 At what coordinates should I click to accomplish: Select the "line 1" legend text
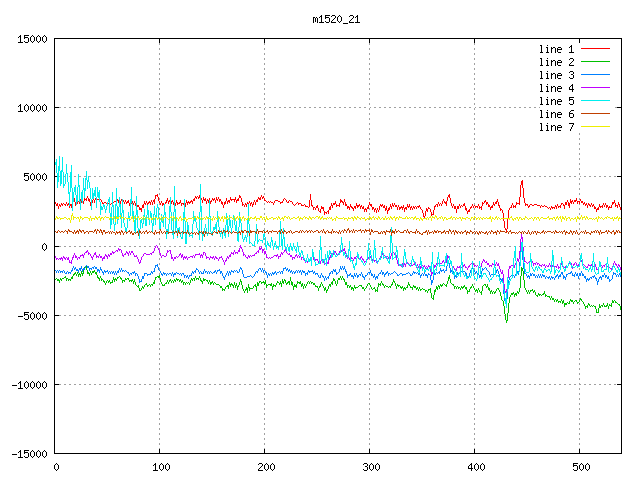click(556, 49)
